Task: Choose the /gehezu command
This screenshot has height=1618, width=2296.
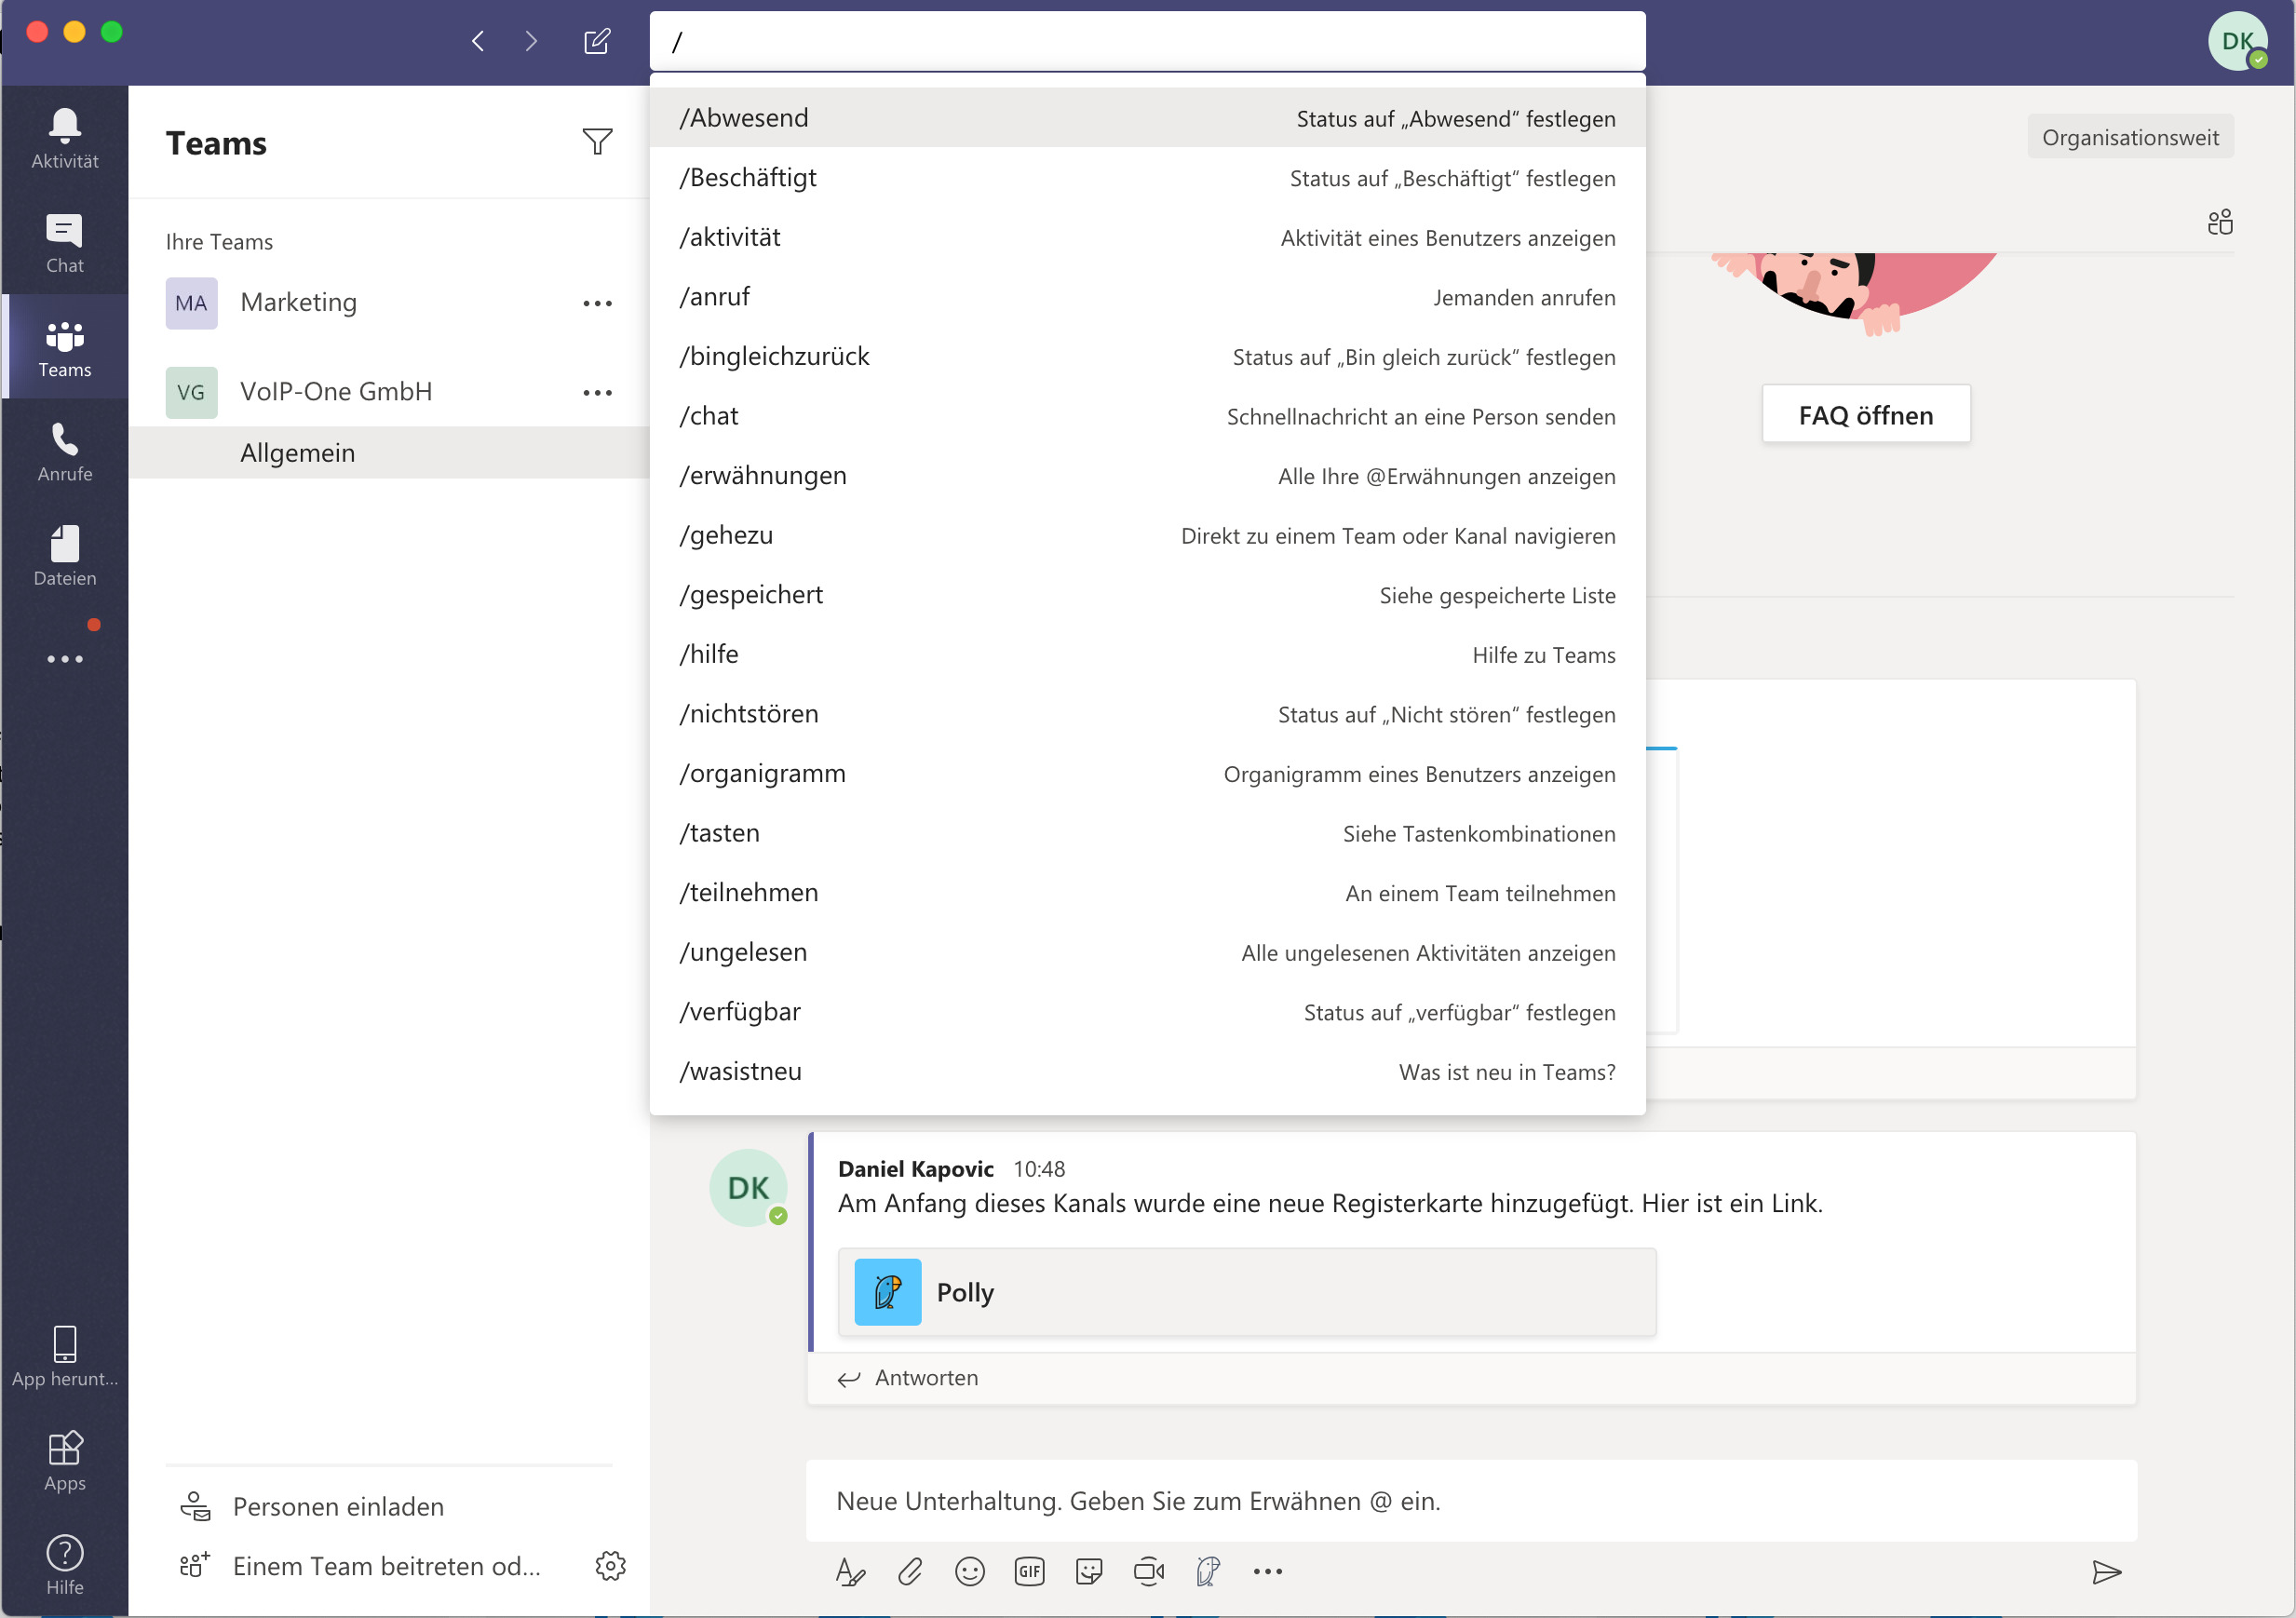Action: [1147, 535]
